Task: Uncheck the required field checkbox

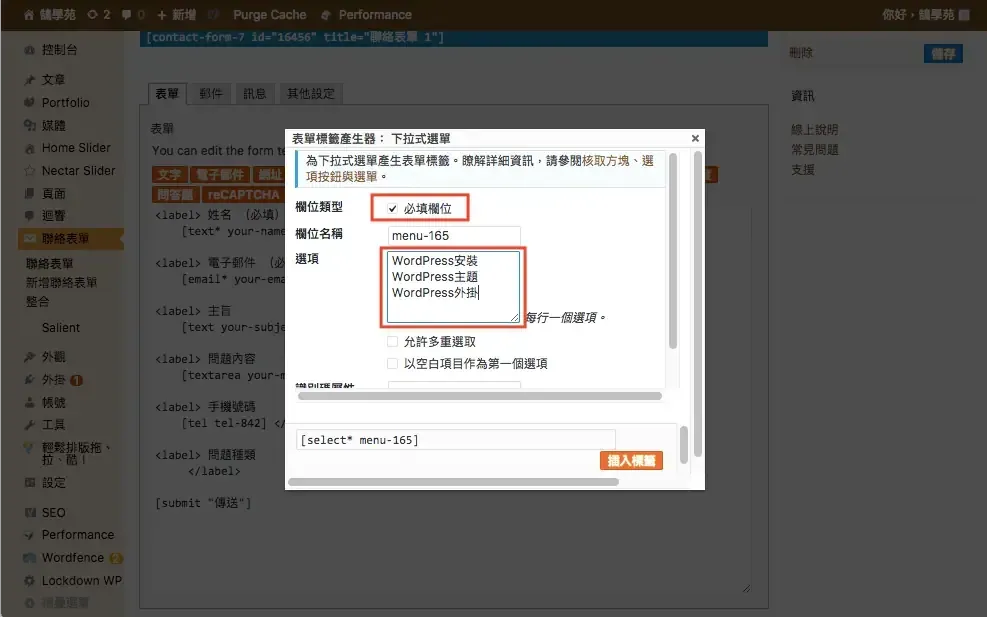Action: pos(392,208)
